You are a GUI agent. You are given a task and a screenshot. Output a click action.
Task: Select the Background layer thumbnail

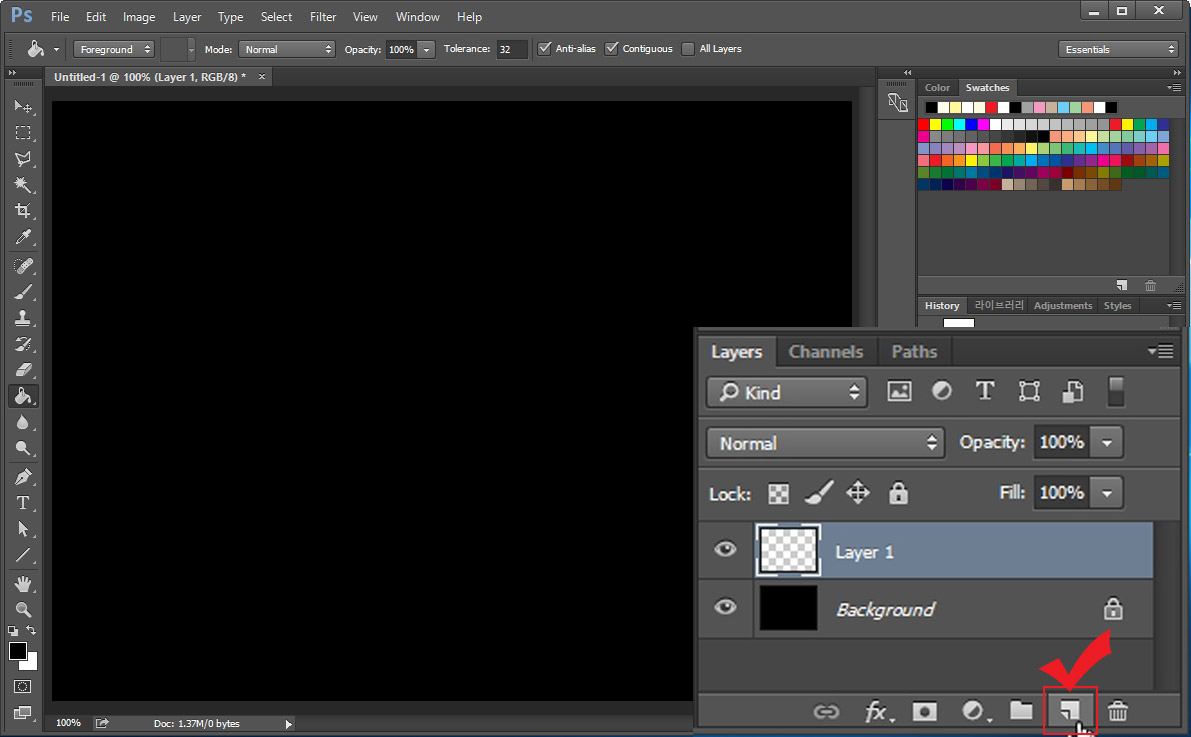[788, 608]
